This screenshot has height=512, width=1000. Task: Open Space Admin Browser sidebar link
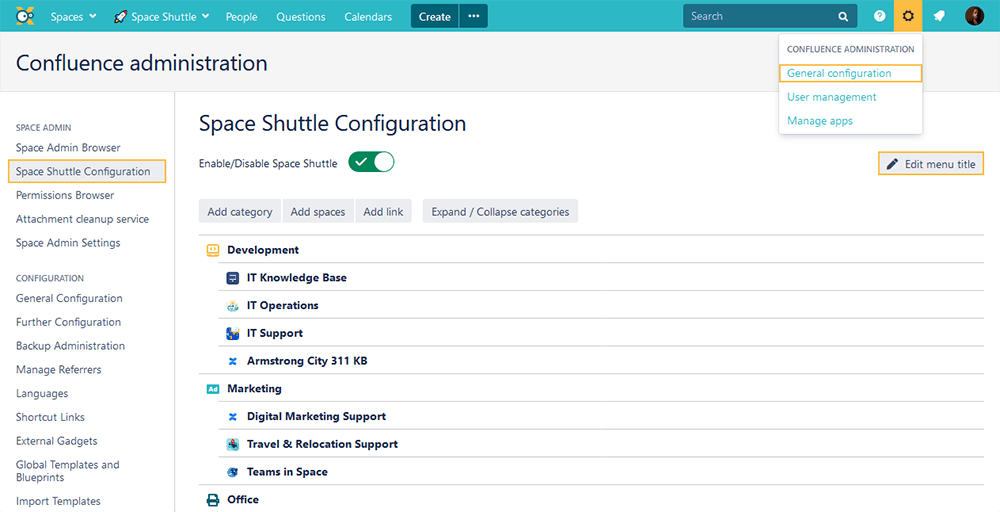point(68,147)
